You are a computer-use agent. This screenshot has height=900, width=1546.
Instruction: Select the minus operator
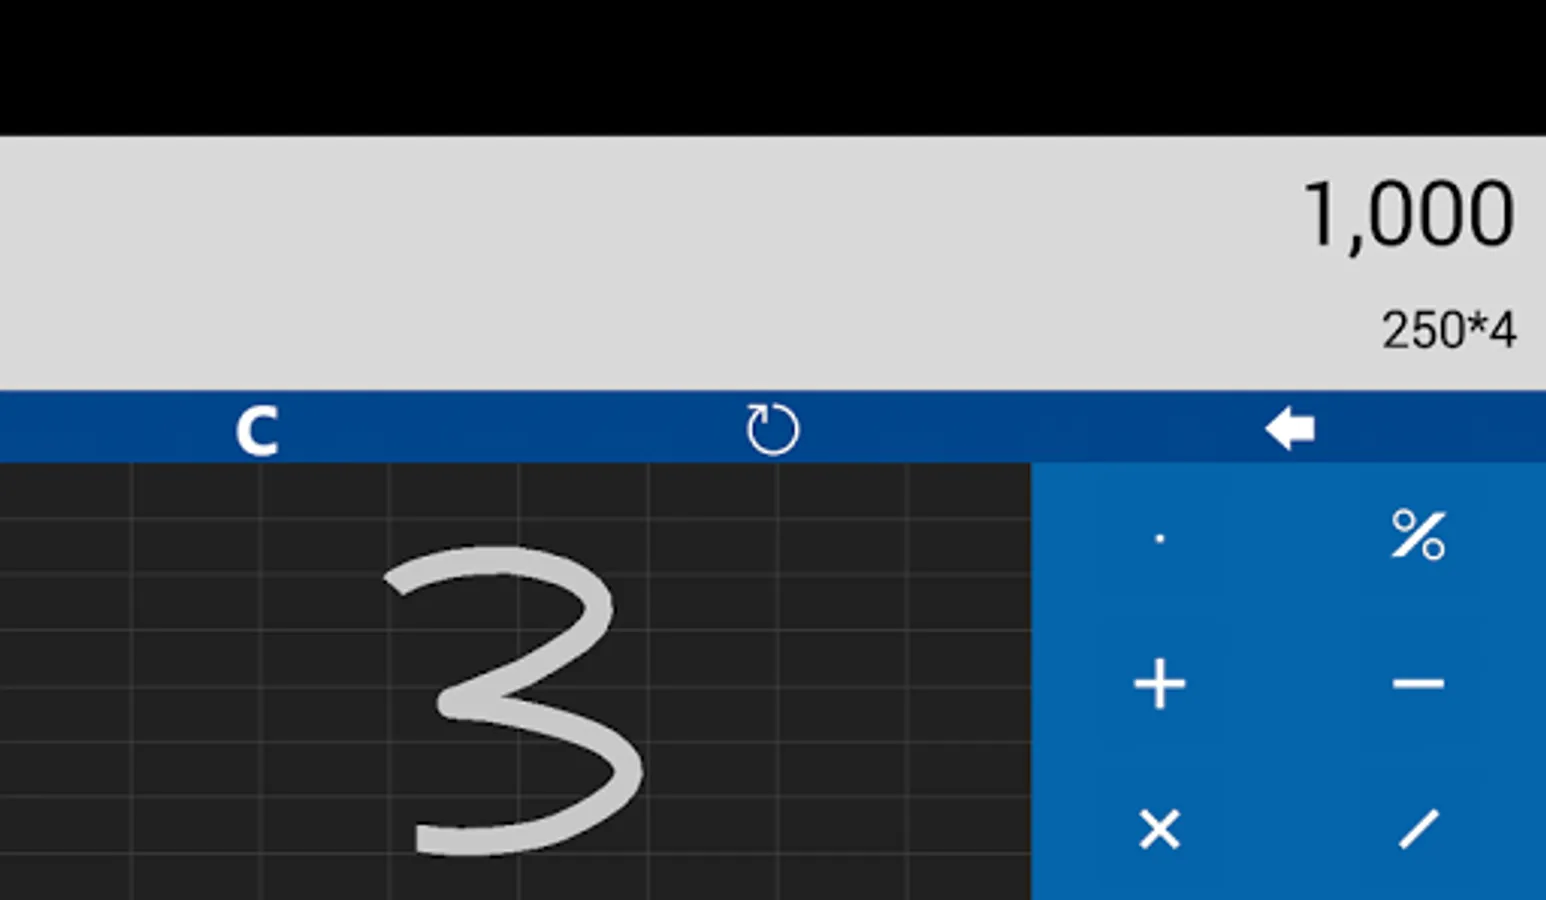pyautogui.click(x=1418, y=684)
